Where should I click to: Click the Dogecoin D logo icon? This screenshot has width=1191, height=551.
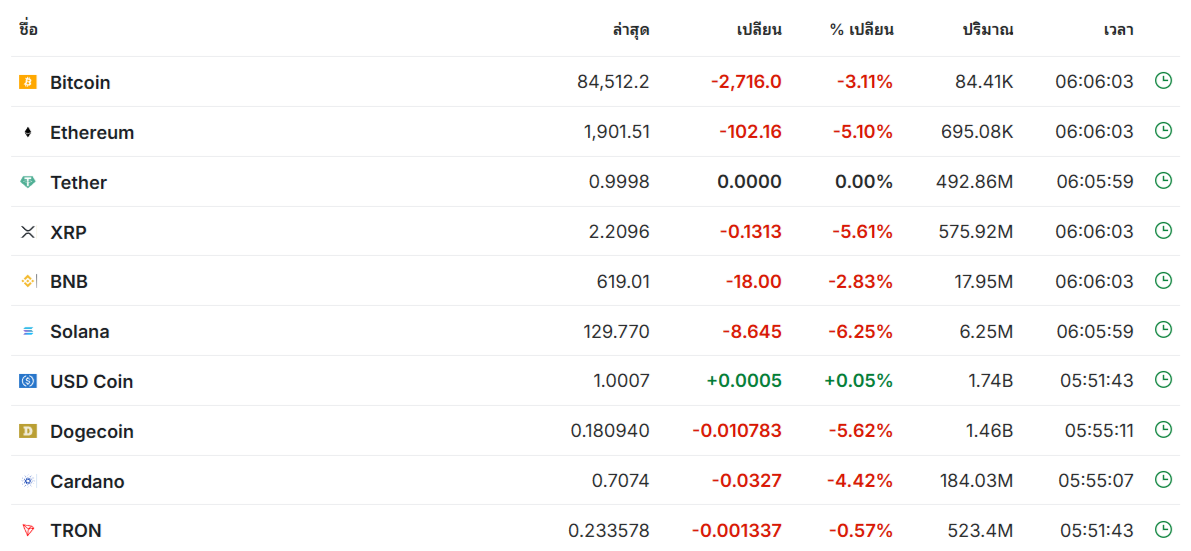pyautogui.click(x=28, y=432)
